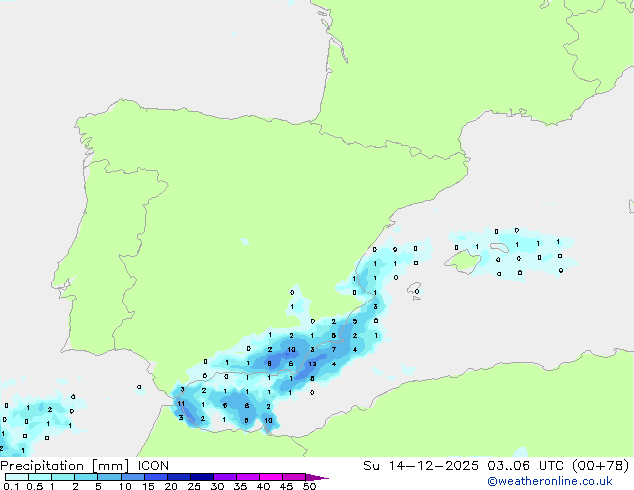Click the above-50 arrow at the legend end
634x490 pixels.
317,477
